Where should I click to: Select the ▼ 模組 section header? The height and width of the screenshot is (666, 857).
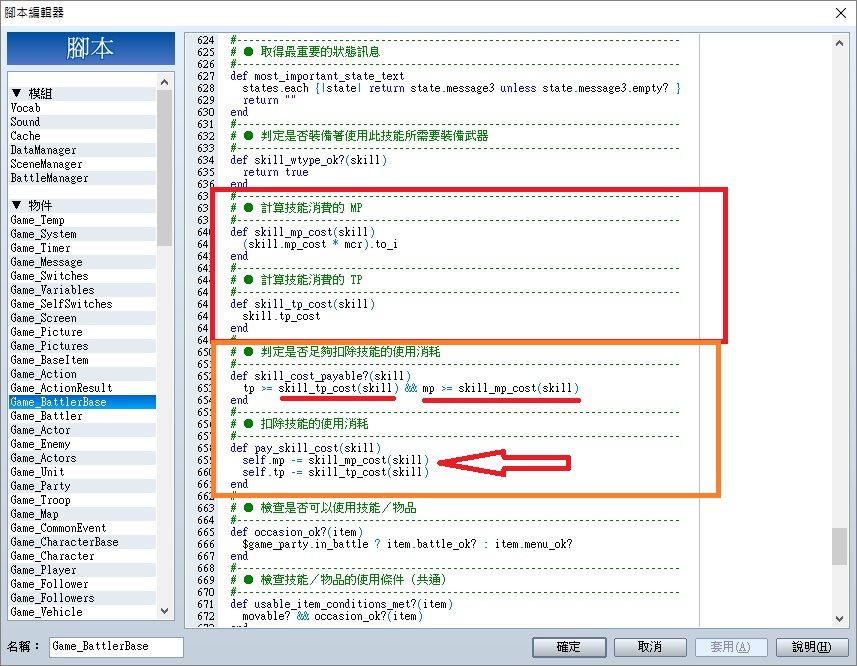click(x=83, y=93)
